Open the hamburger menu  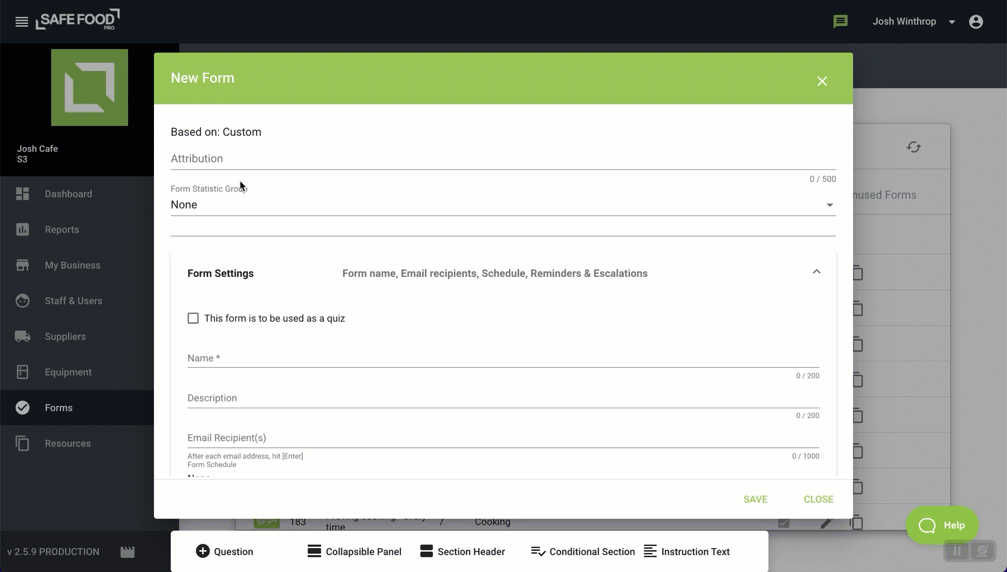[21, 22]
